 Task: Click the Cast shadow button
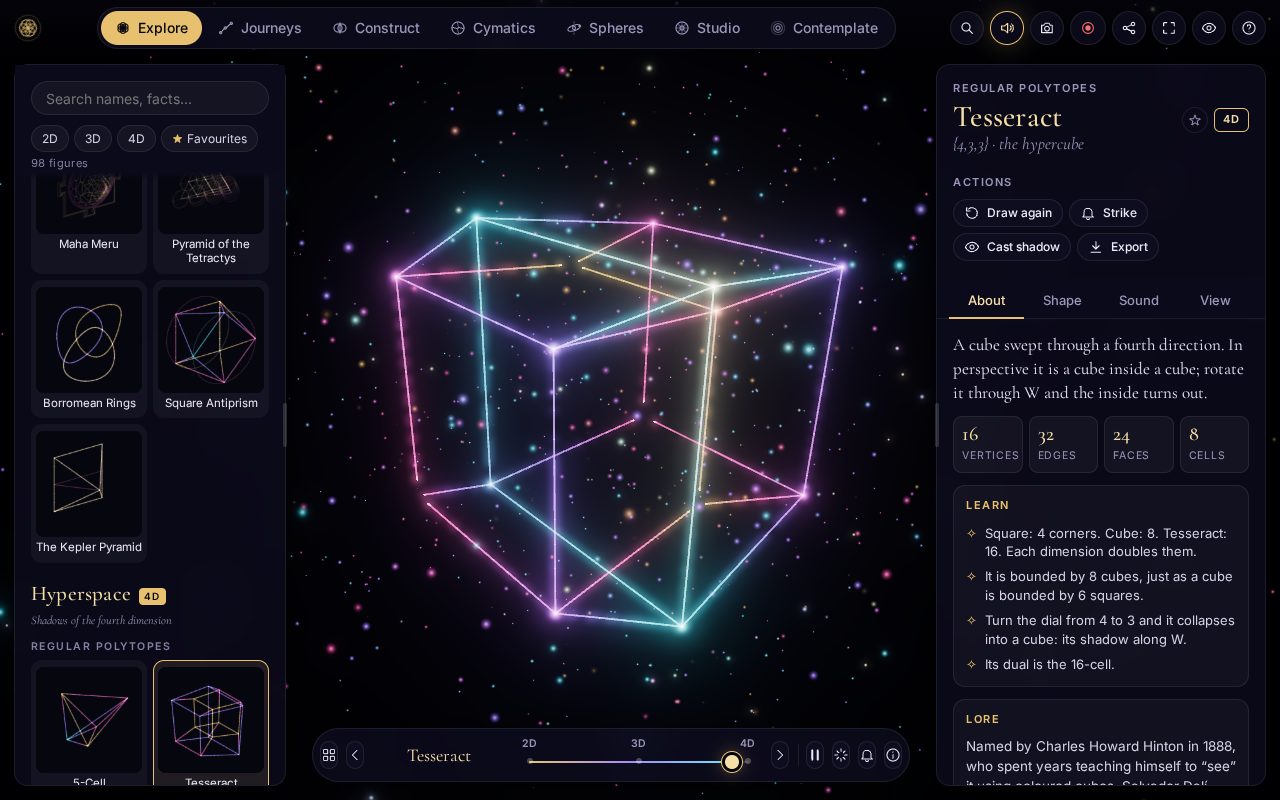point(1012,247)
